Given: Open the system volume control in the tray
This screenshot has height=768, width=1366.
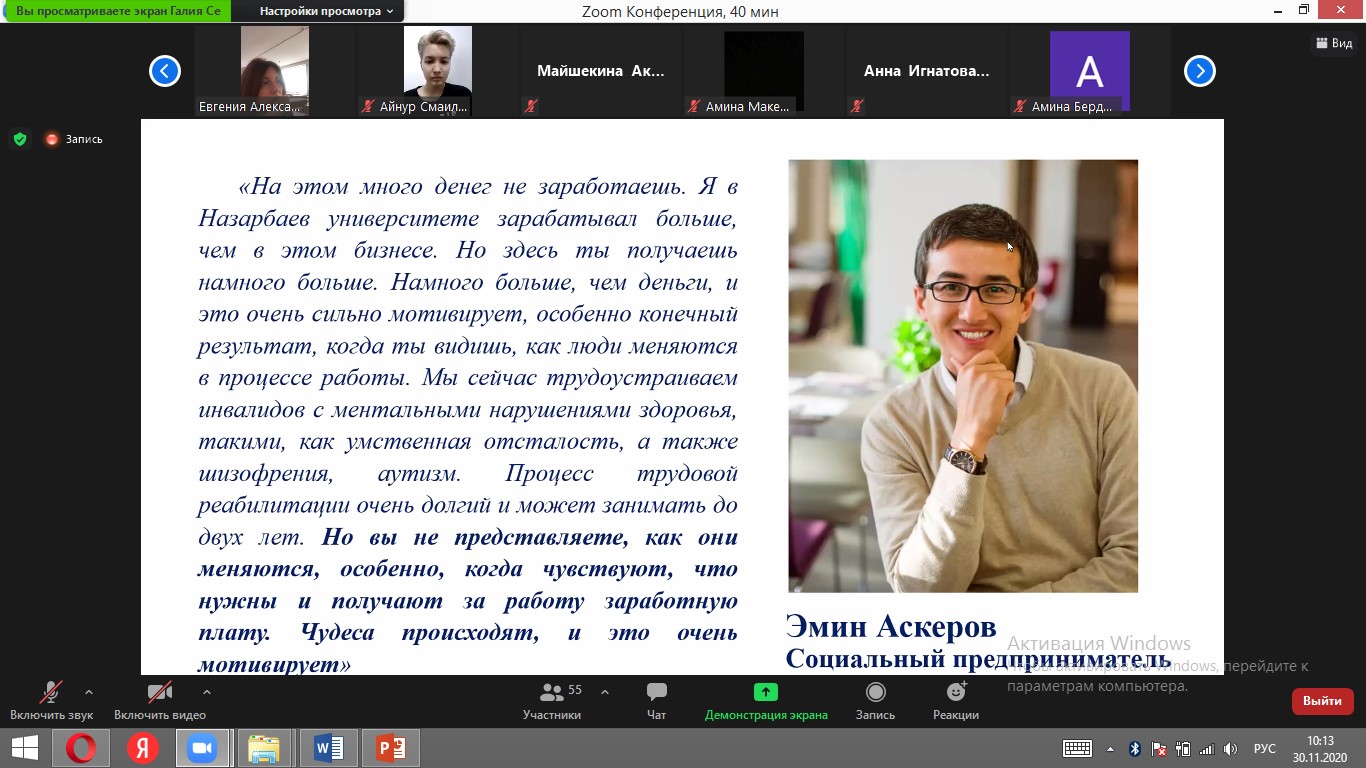Looking at the screenshot, I should (1230, 748).
